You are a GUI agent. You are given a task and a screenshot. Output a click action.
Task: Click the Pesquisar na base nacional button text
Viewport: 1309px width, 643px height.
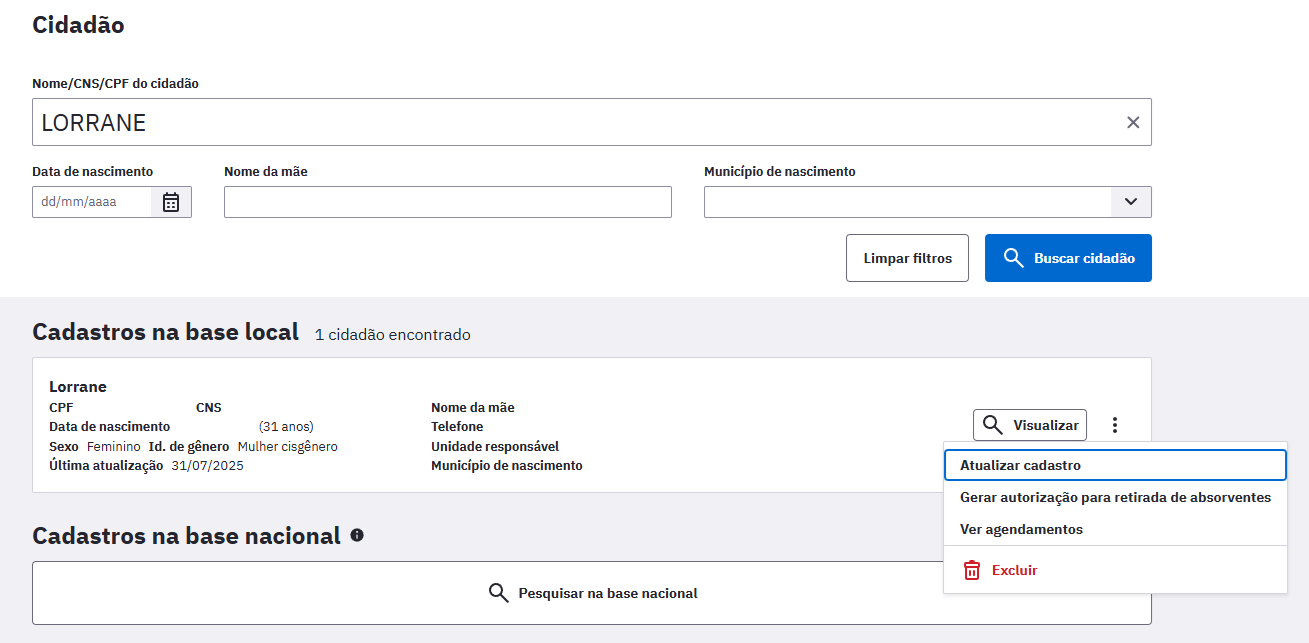click(607, 593)
